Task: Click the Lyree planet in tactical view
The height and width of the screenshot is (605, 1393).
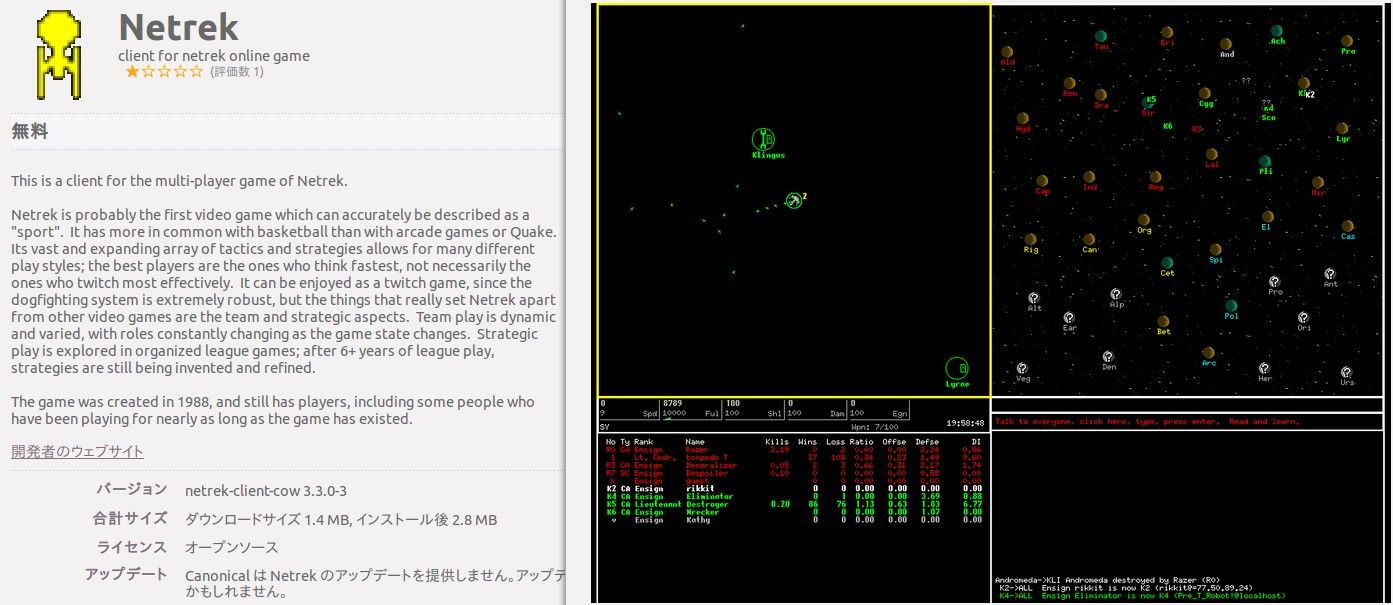Action: coord(957,367)
